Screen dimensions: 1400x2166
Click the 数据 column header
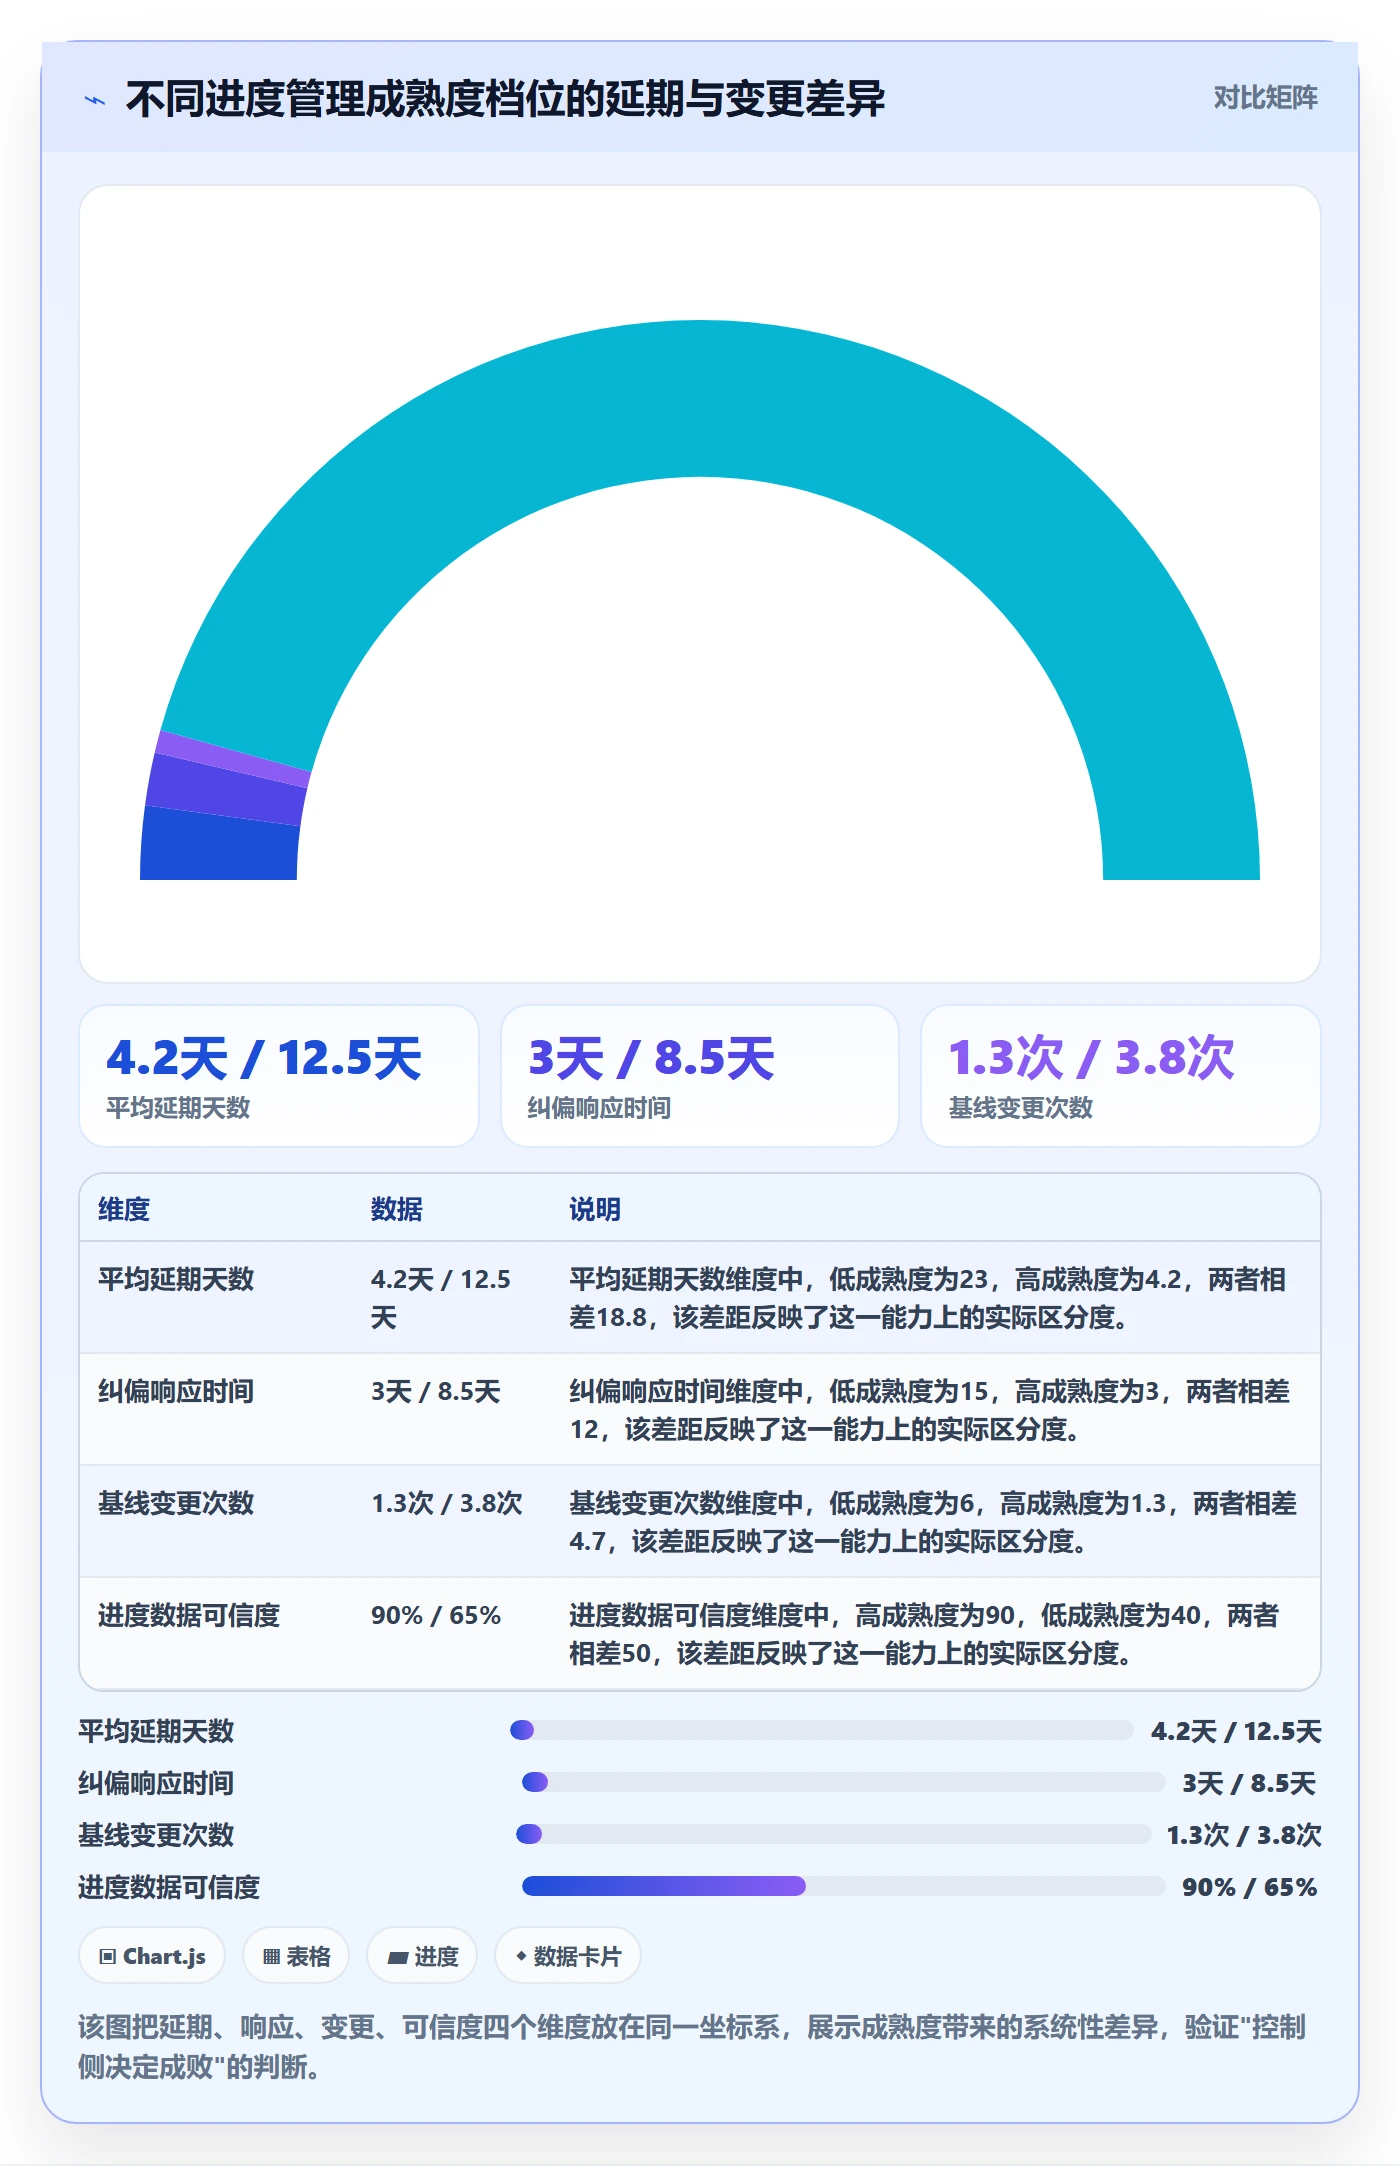tap(397, 1209)
